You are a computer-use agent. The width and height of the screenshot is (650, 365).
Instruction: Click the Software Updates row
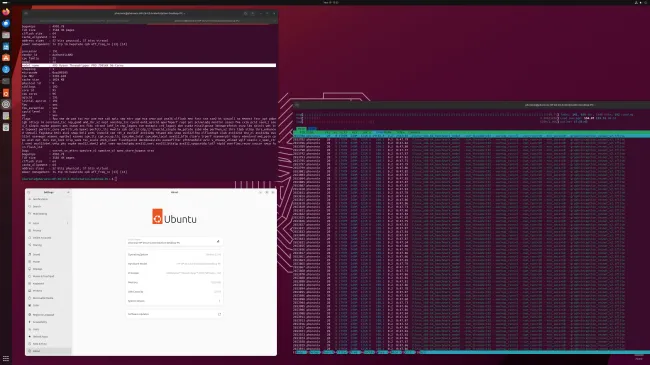174,314
